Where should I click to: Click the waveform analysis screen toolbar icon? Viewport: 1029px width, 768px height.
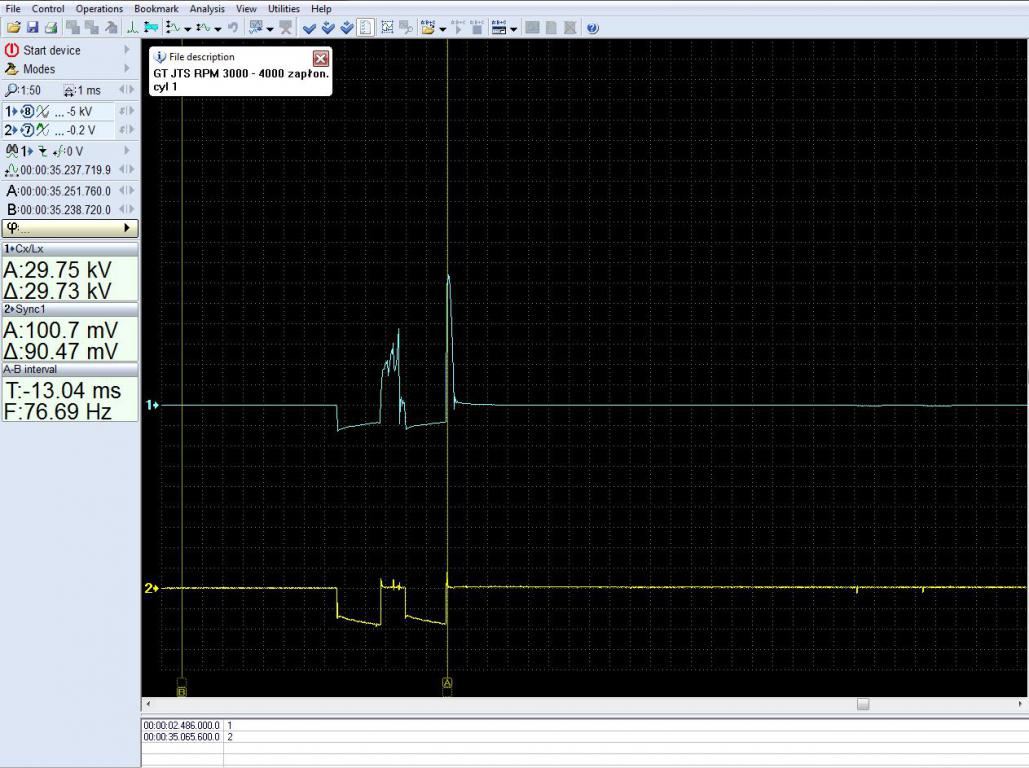pyautogui.click(x=256, y=28)
